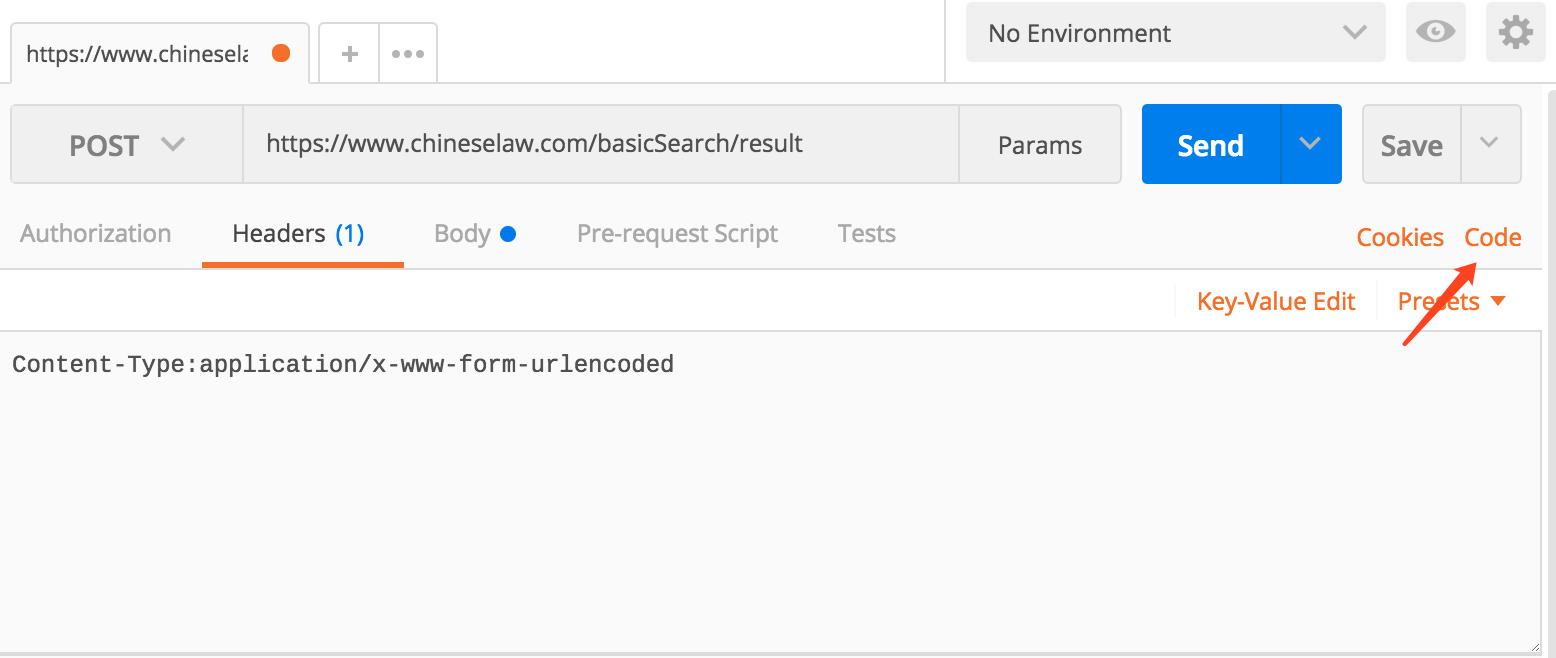Expand the Send button dropdown arrow

pos(1311,144)
